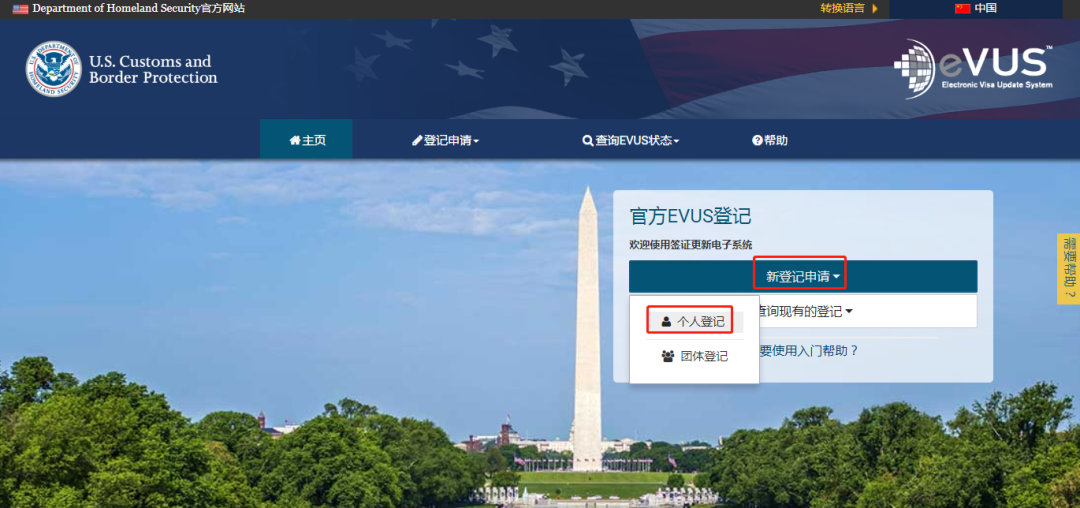
Task: Click U.S. Customs and Border Protection text
Action: 153,70
